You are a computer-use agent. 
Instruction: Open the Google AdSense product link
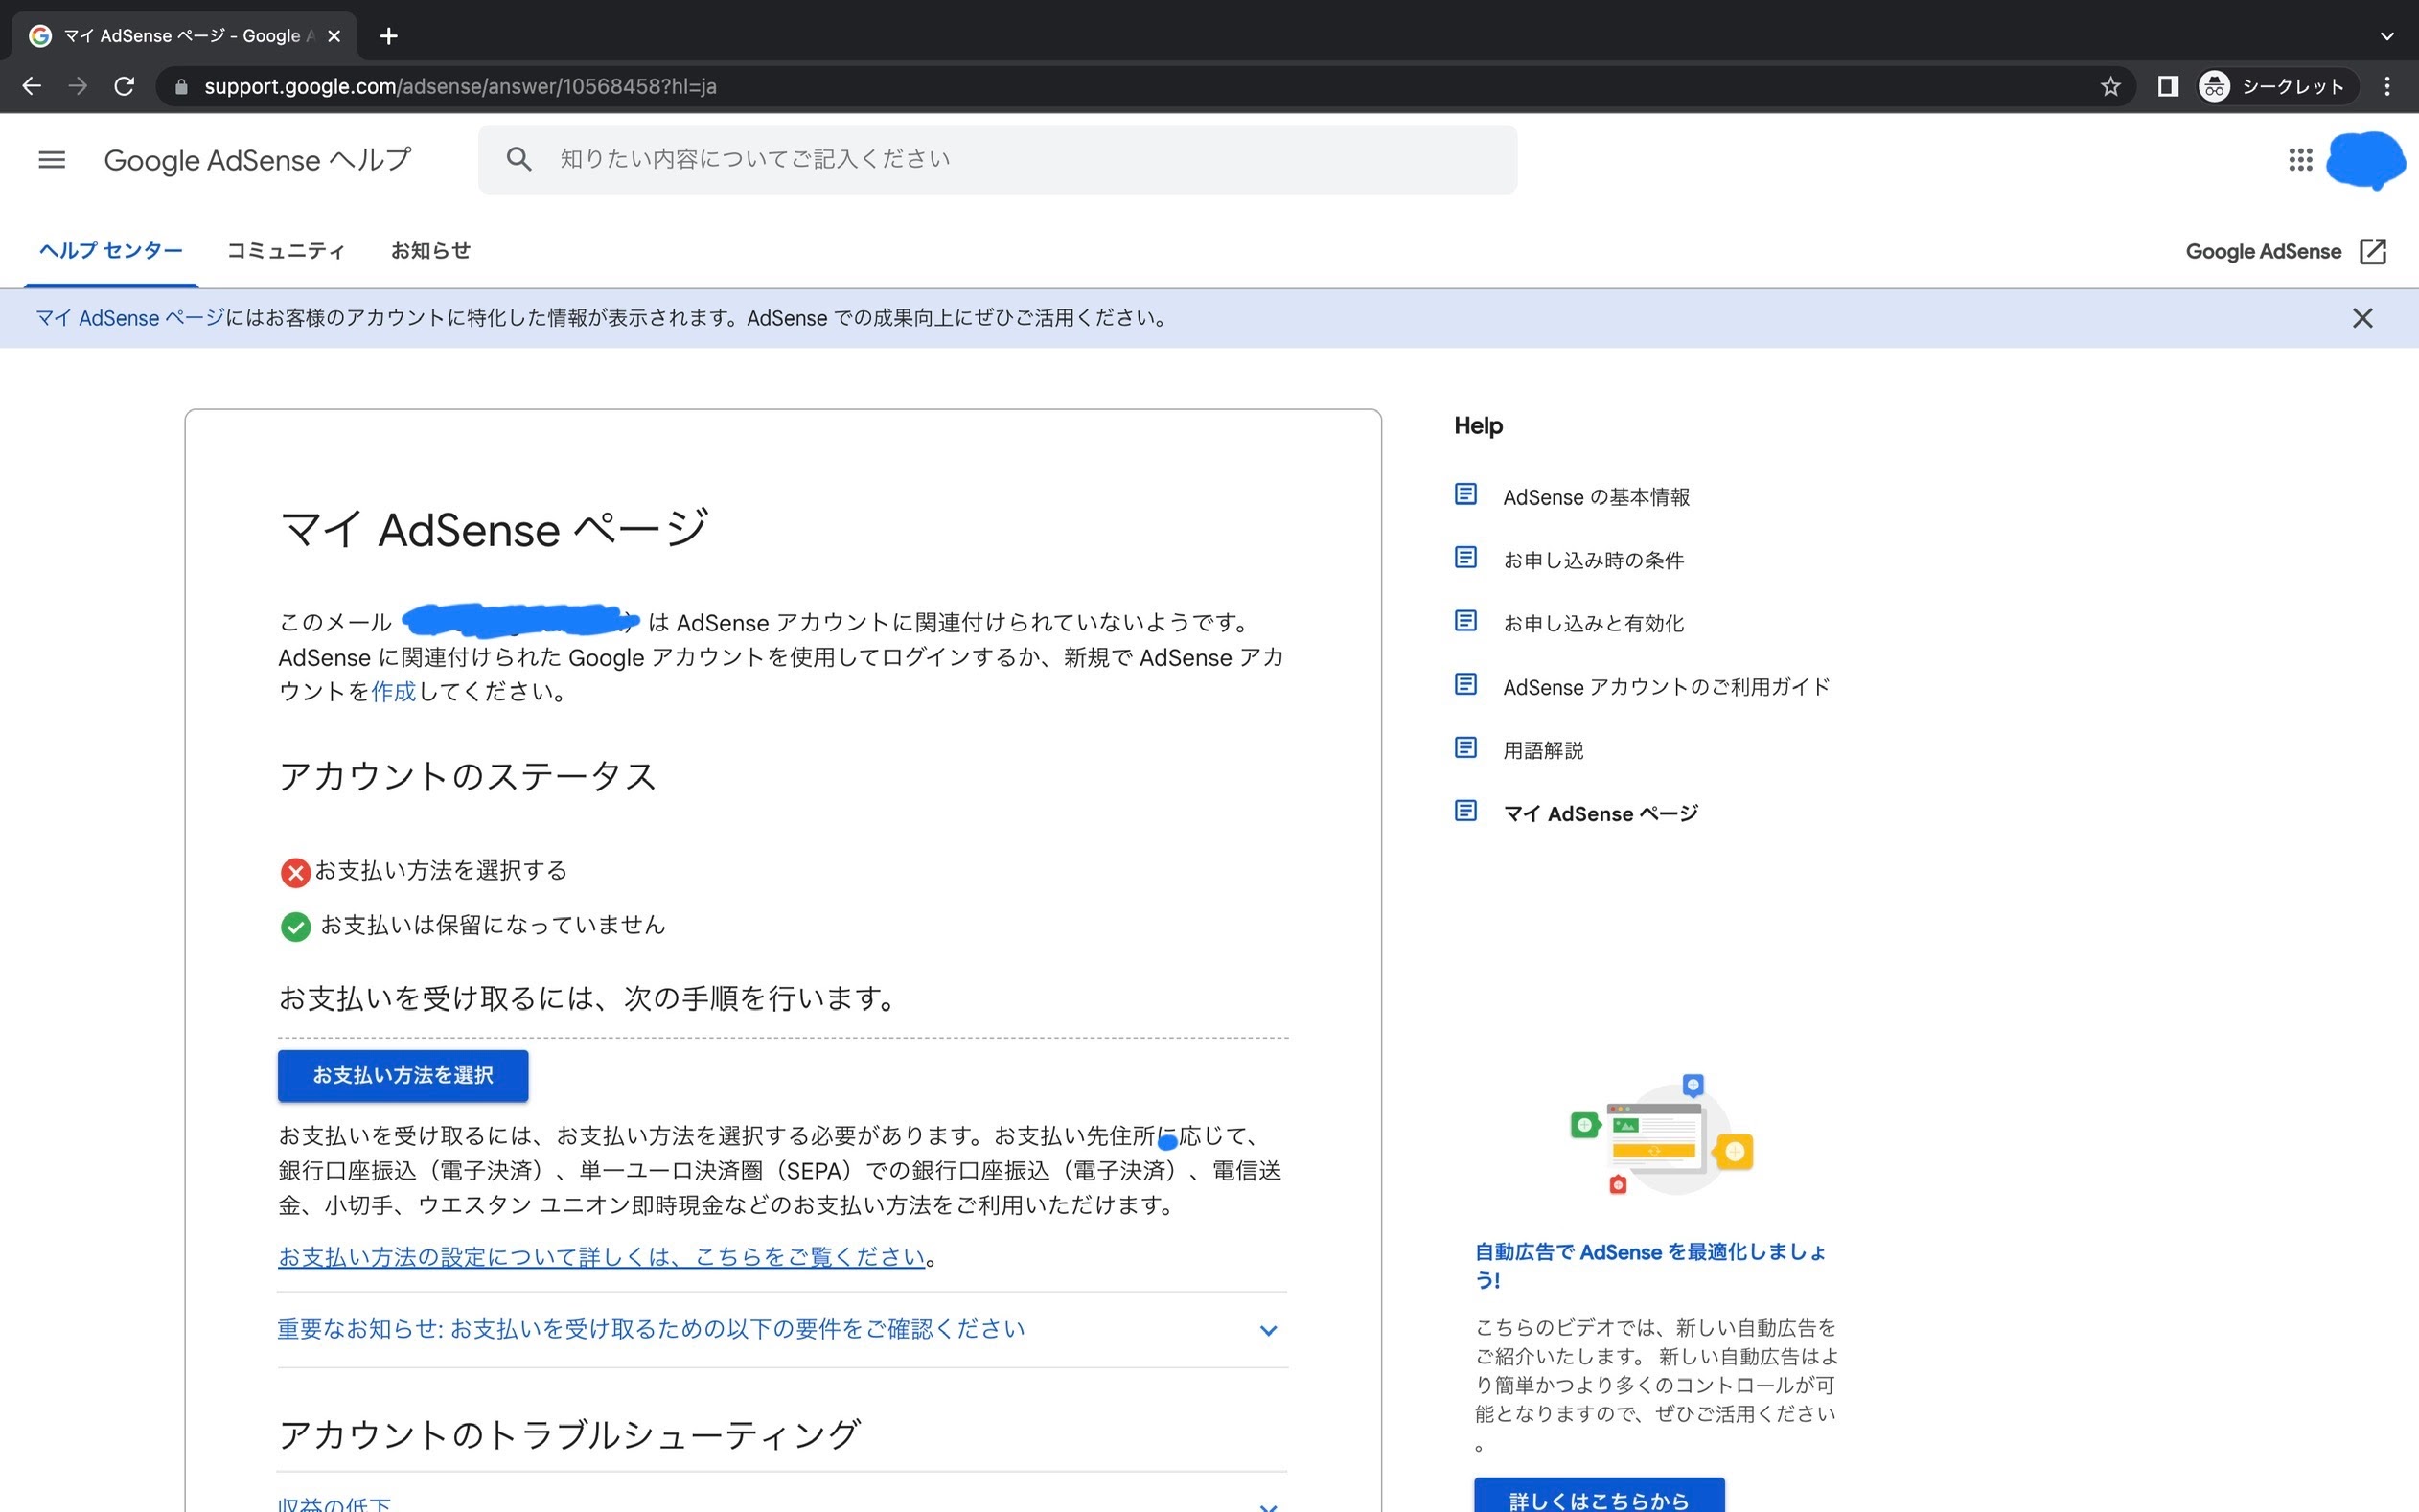(2263, 251)
